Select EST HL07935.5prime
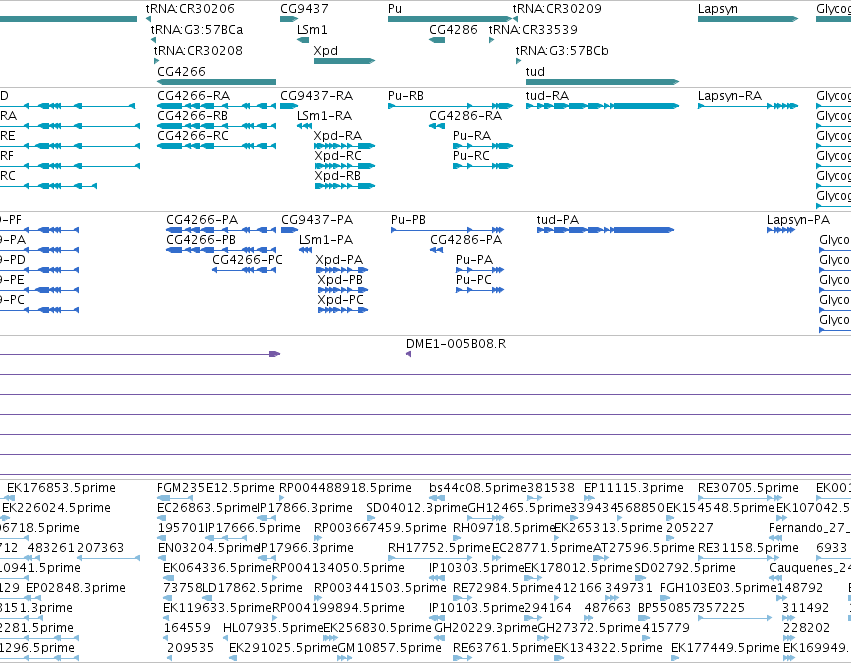 point(273,628)
